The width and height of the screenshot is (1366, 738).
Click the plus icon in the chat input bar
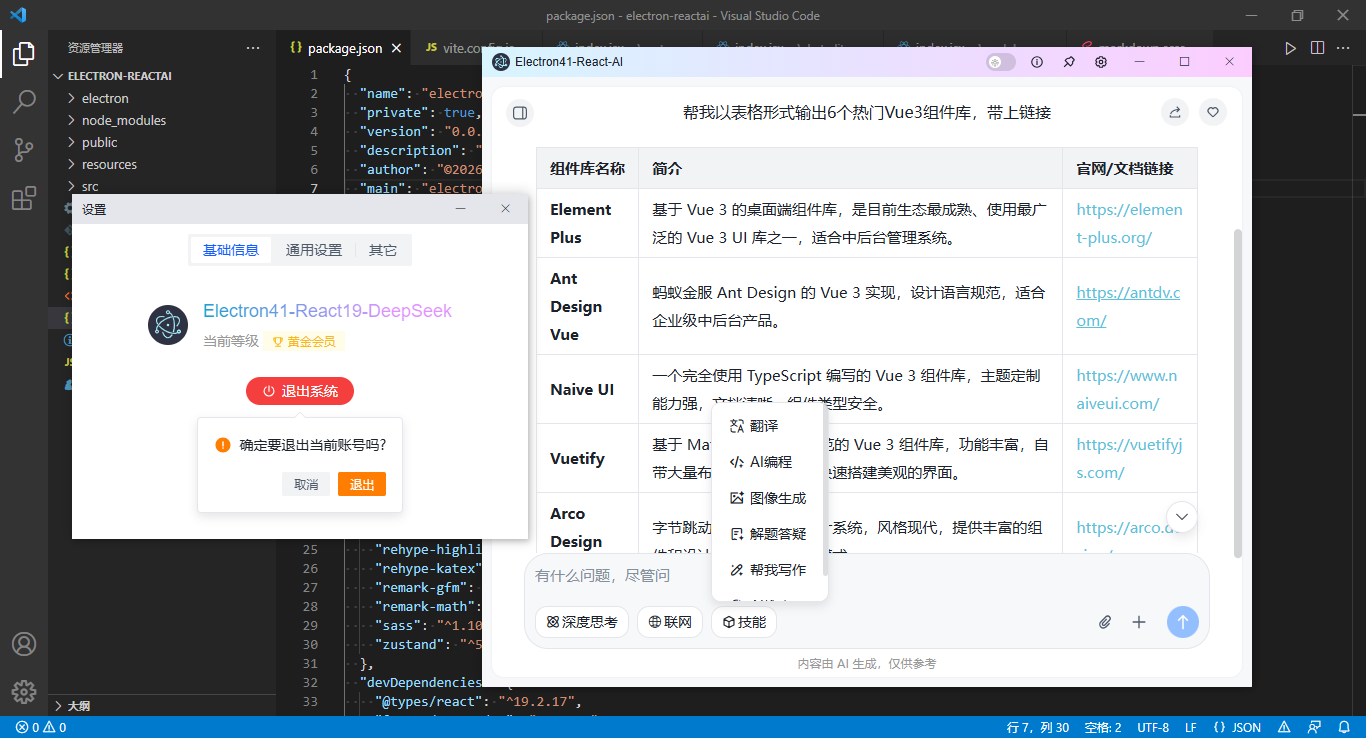[1138, 622]
